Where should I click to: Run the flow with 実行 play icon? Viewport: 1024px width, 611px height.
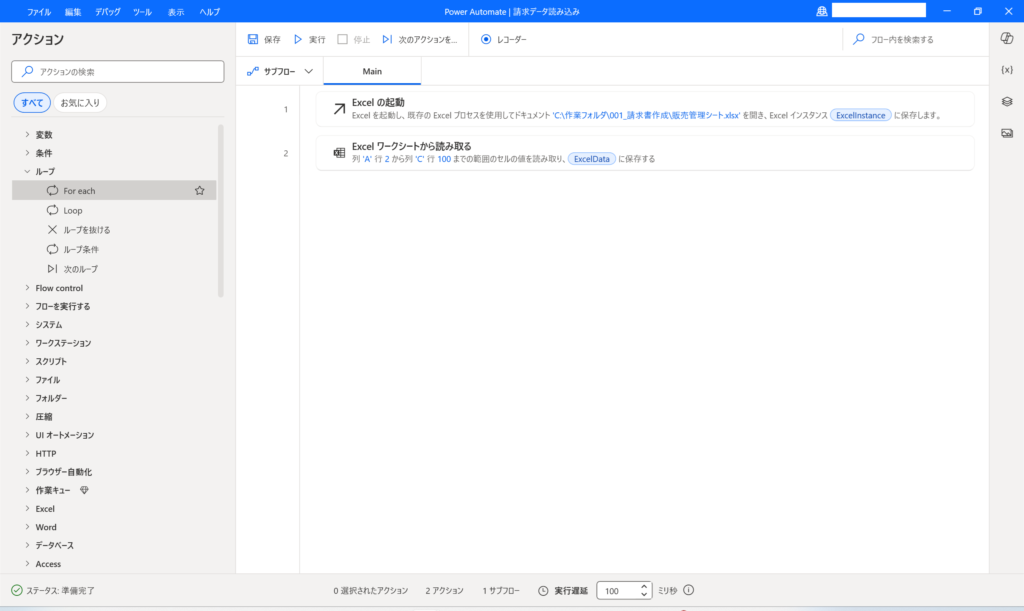(298, 39)
